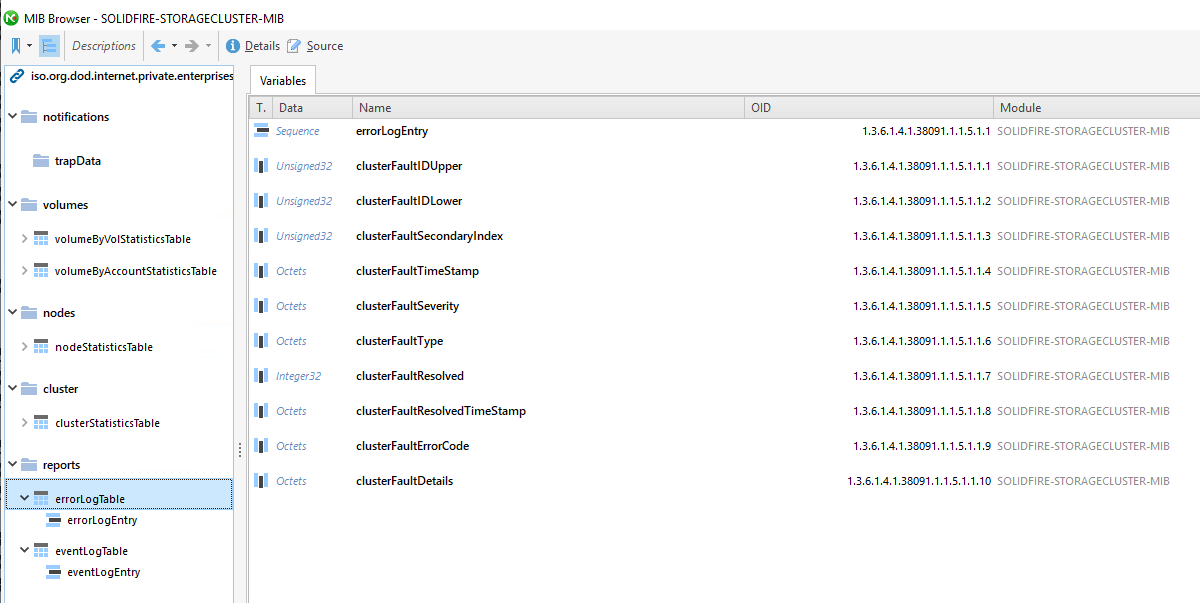Collapse the volumes folder
This screenshot has width=1200, height=603.
pyautogui.click(x=13, y=204)
